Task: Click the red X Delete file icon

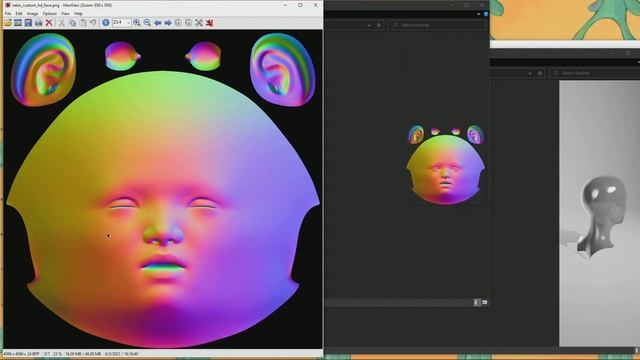Action: (49, 23)
